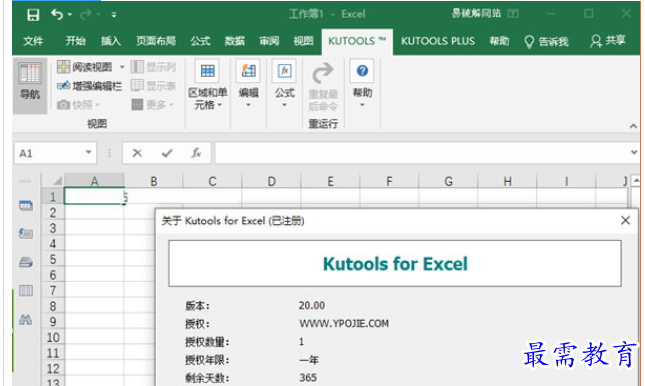The width and height of the screenshot is (645, 386).
Task: Open the 公式 ribbon tab
Action: coord(200,41)
